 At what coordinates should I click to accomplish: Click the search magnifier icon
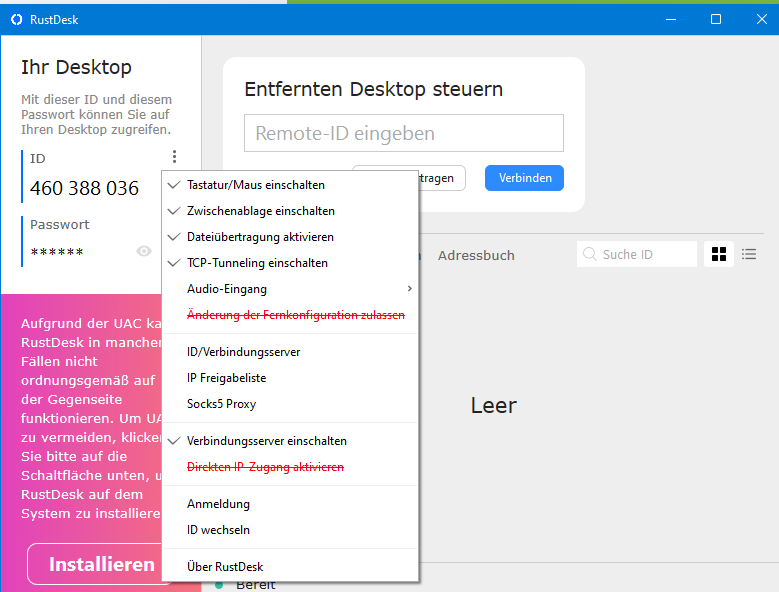point(589,254)
